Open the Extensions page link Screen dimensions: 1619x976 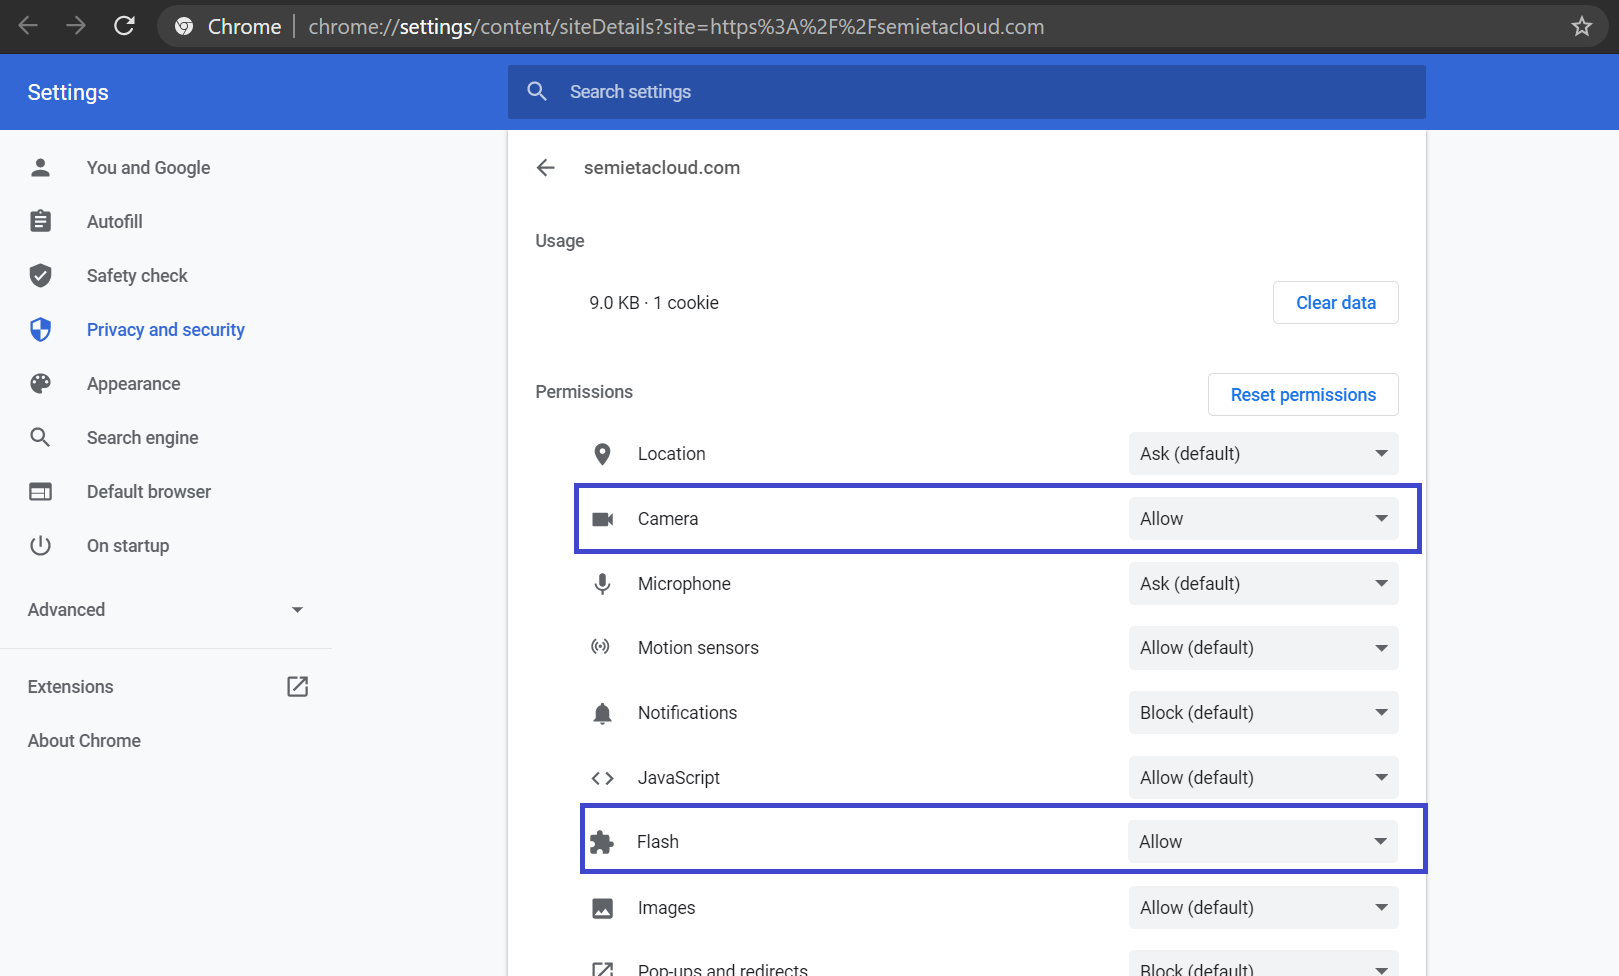coord(166,687)
